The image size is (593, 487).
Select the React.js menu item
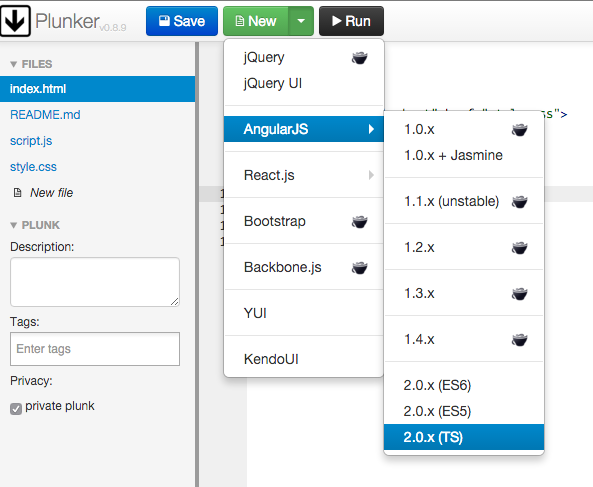304,175
